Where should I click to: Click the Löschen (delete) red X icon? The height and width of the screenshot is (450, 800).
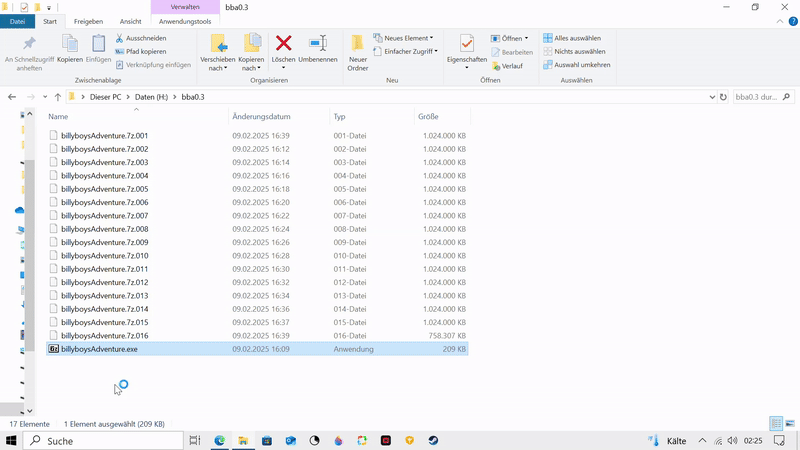pos(284,43)
